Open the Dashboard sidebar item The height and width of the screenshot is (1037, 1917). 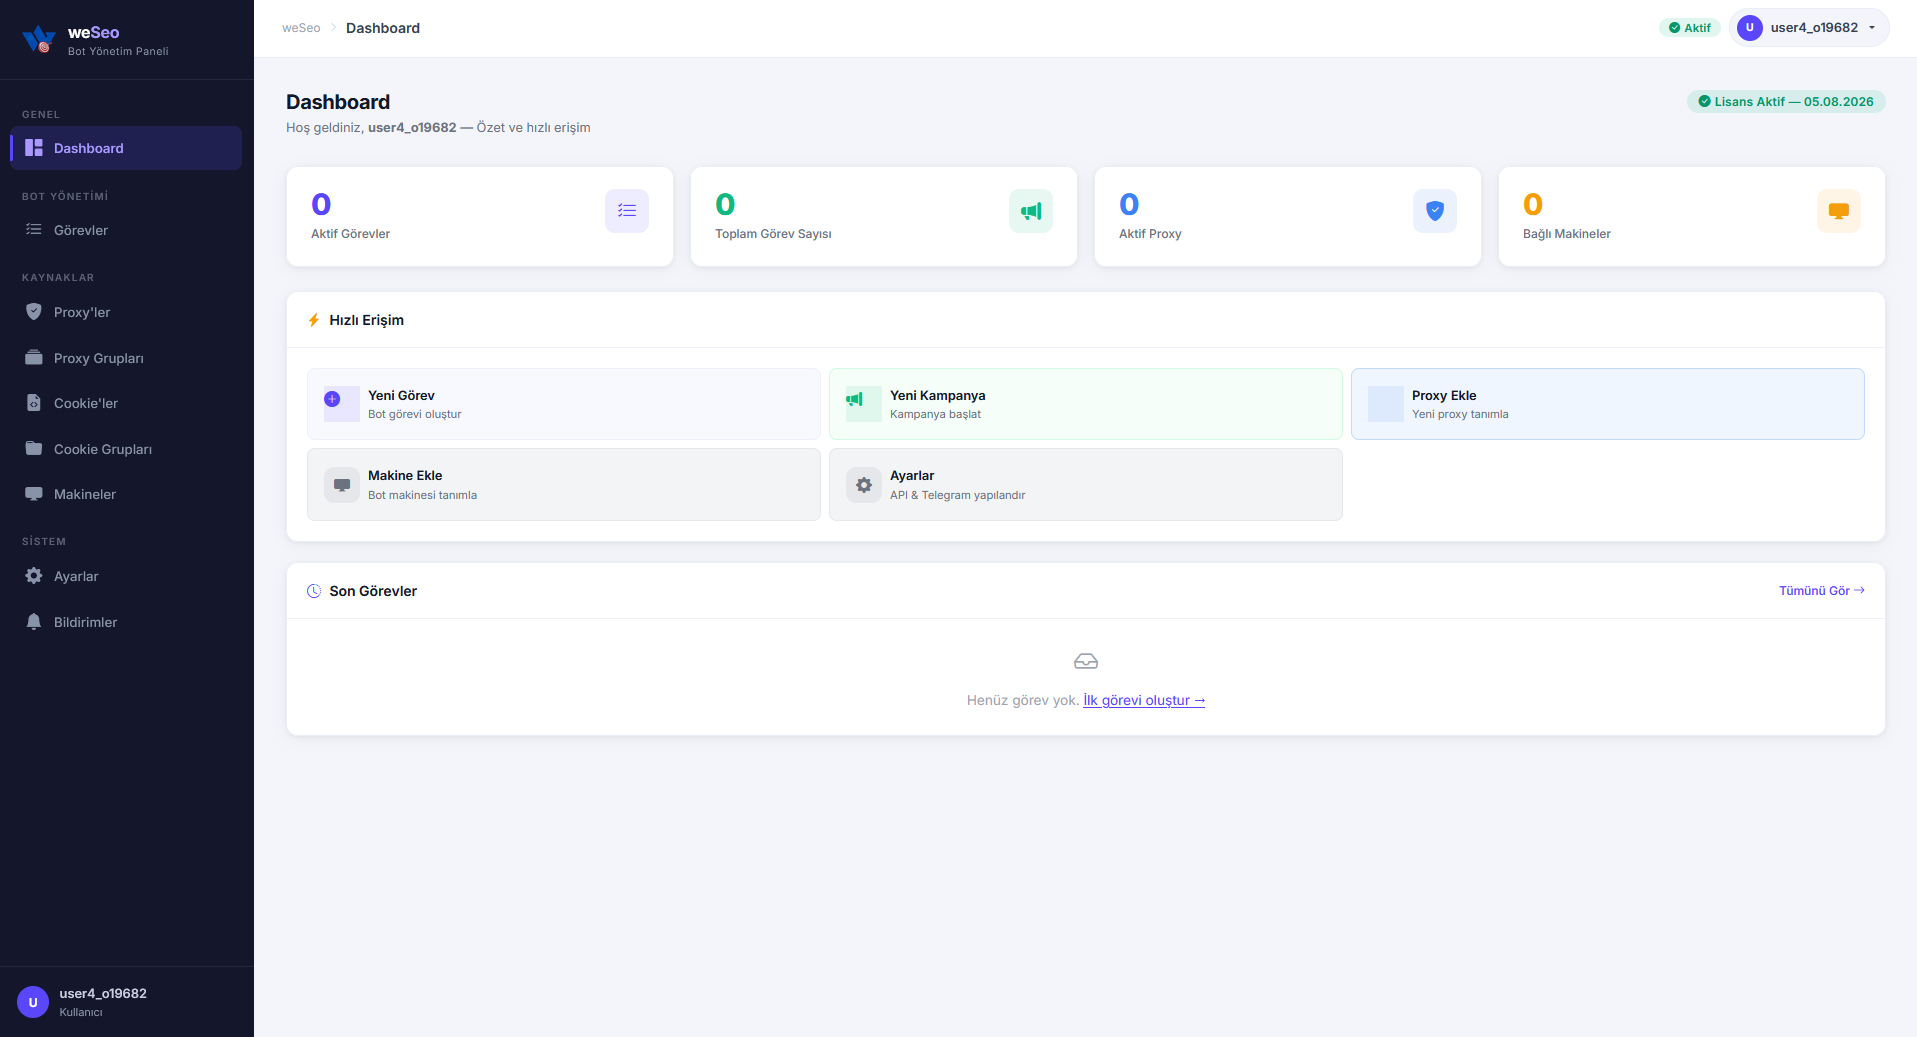click(126, 148)
